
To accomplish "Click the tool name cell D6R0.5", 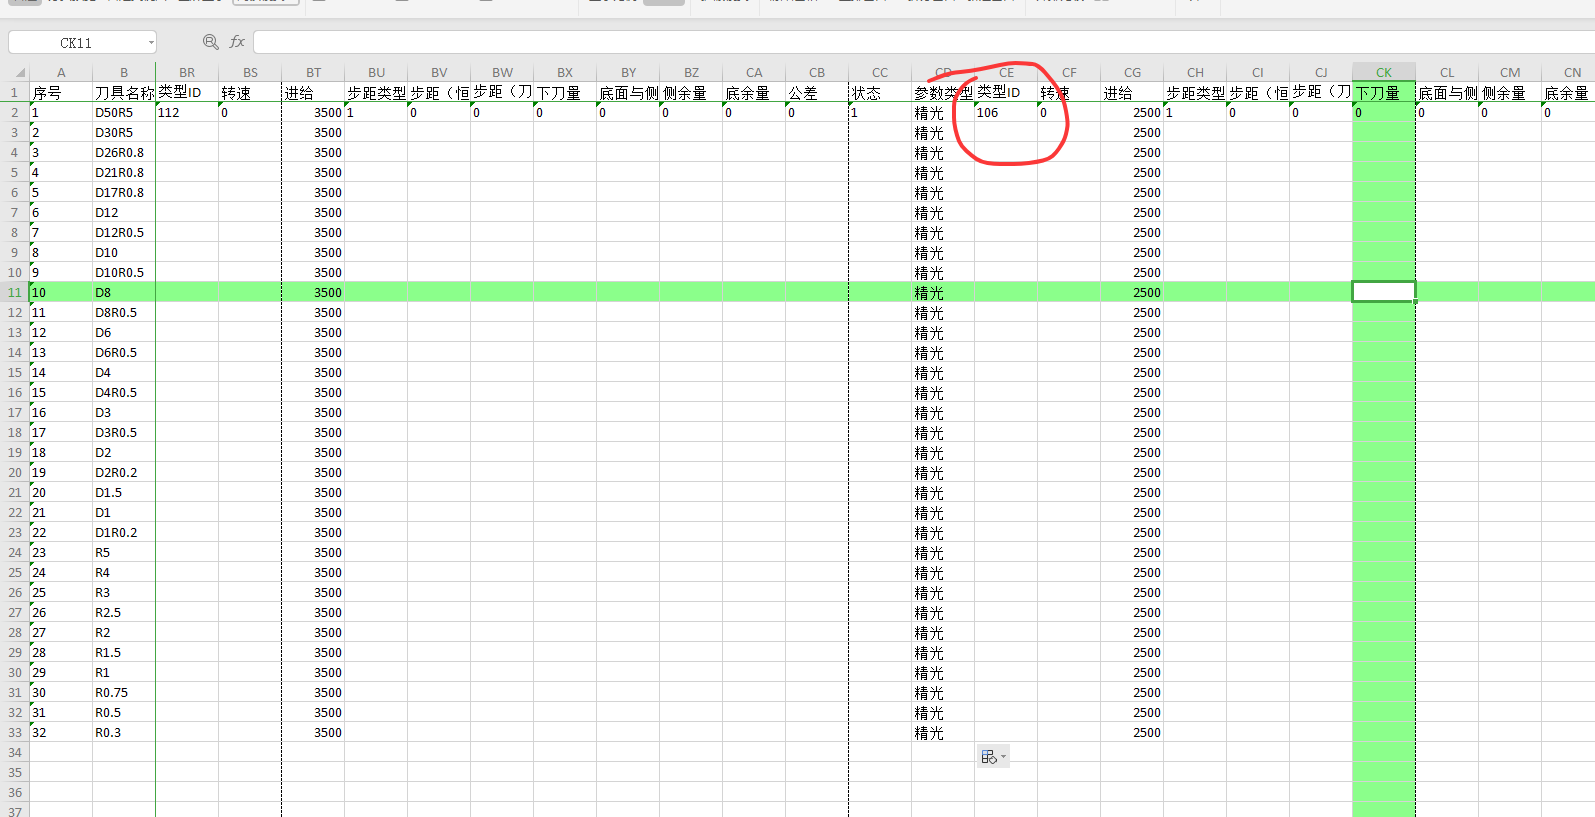I will point(124,352).
